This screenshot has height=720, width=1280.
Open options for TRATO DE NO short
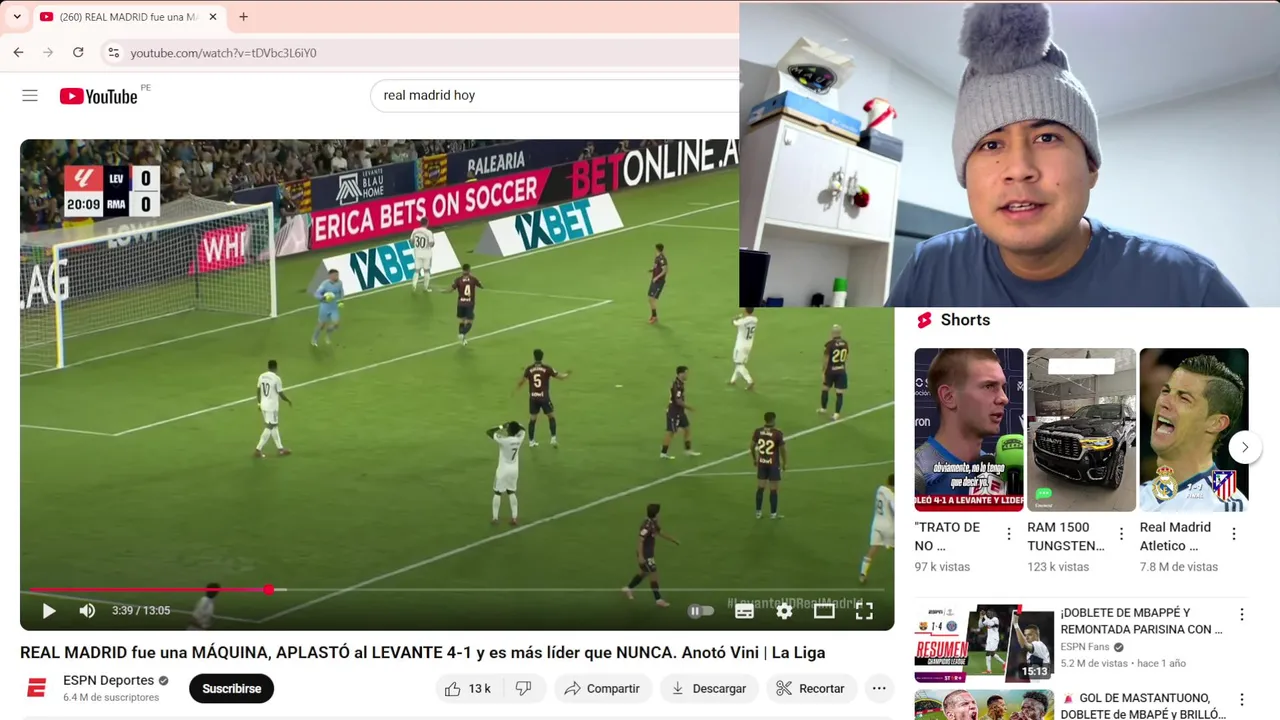coord(1008,534)
